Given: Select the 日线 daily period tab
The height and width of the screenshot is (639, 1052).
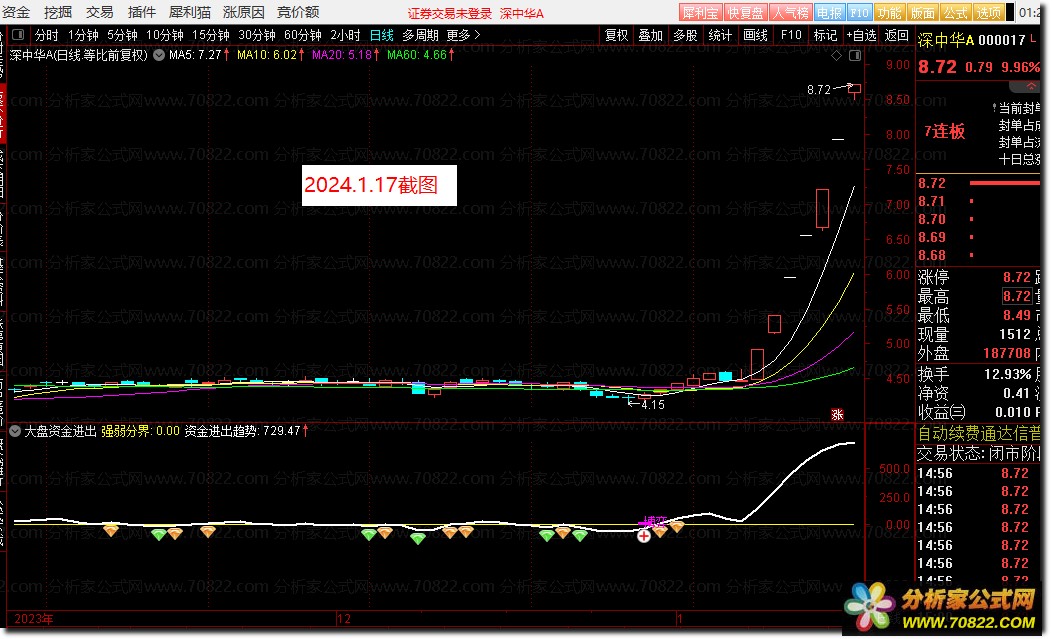Looking at the screenshot, I should tap(382, 35).
